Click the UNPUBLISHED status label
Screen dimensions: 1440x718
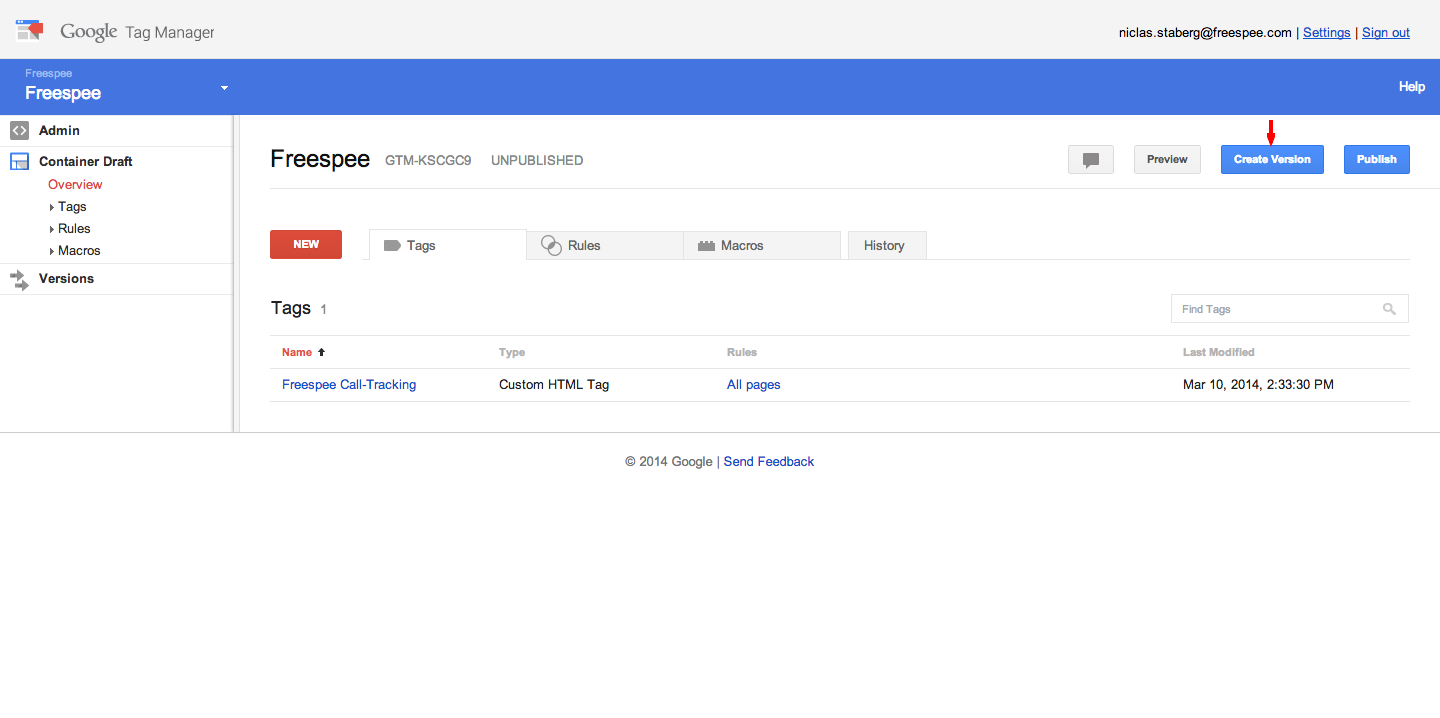(x=537, y=160)
